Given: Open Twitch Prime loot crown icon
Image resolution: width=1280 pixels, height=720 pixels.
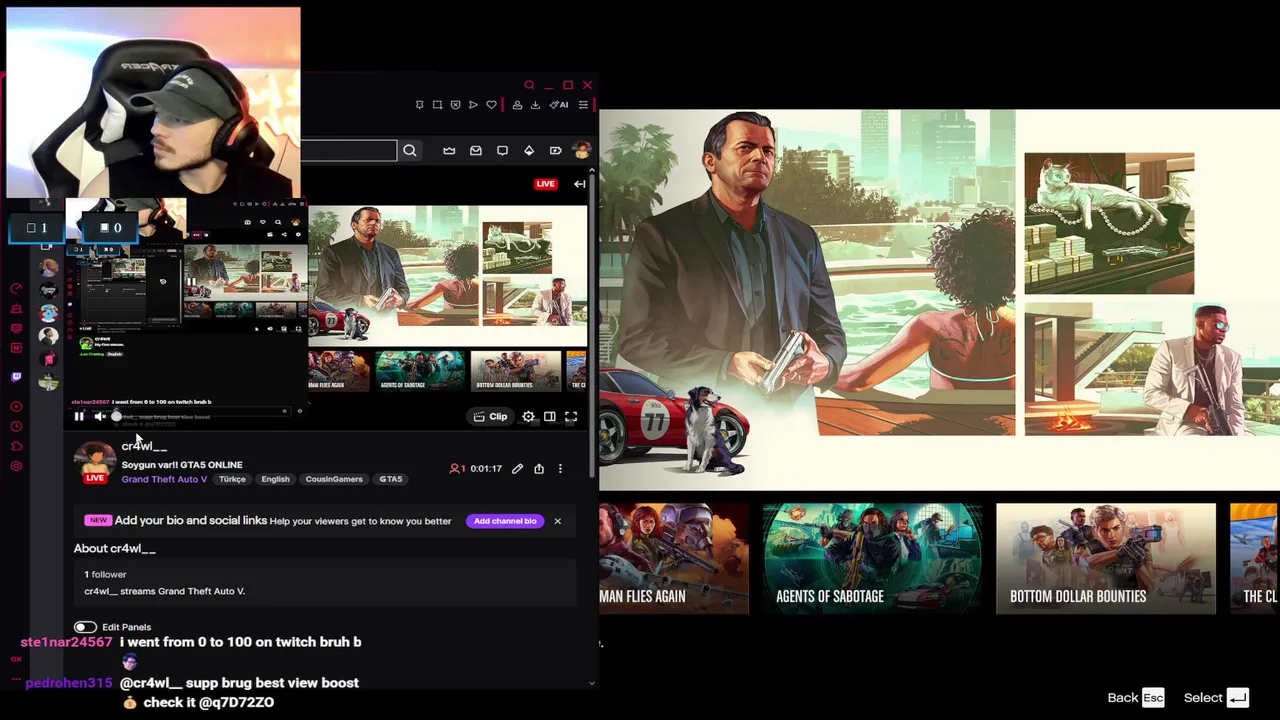Looking at the screenshot, I should tap(449, 150).
